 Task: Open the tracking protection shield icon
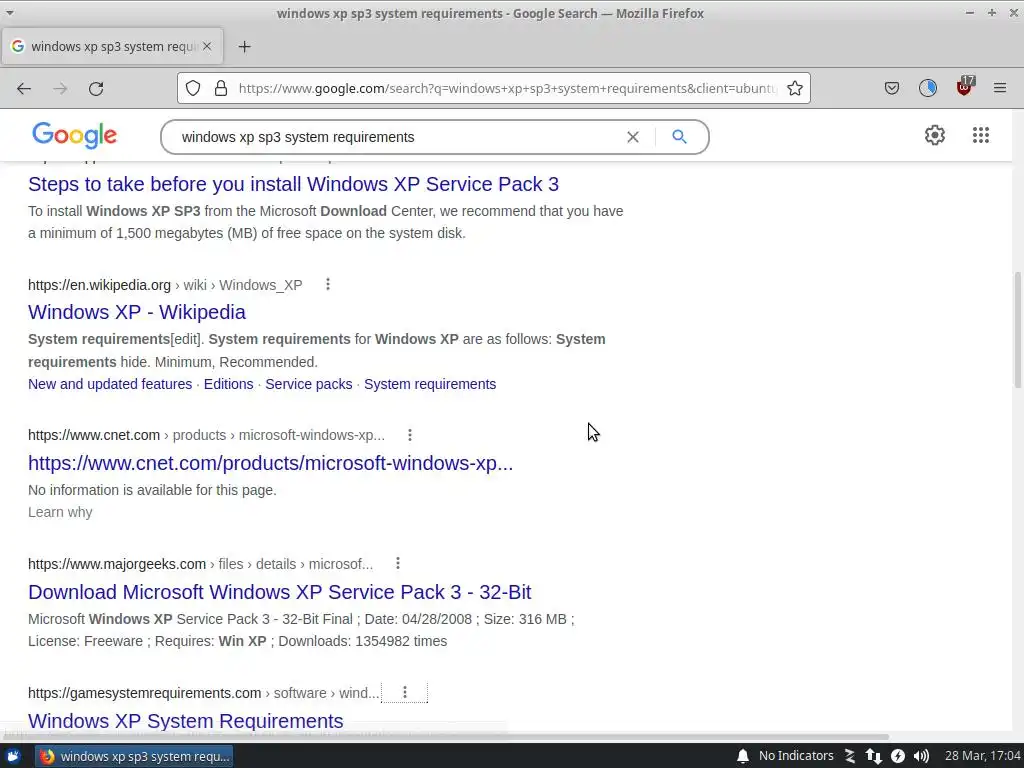(193, 88)
